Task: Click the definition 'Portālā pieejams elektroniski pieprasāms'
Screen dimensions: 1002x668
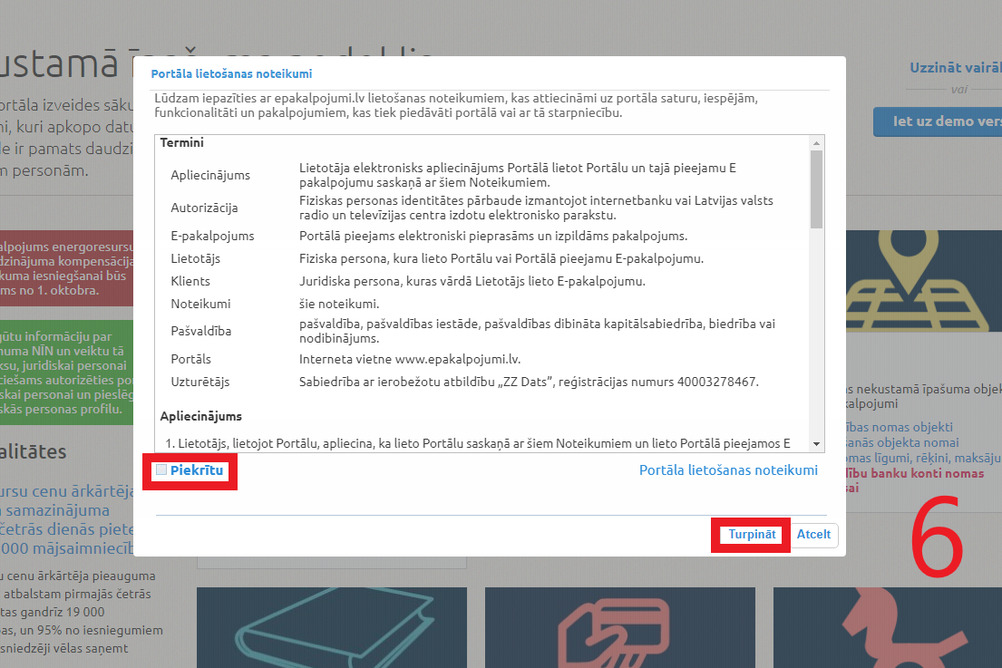Action: [x=493, y=236]
